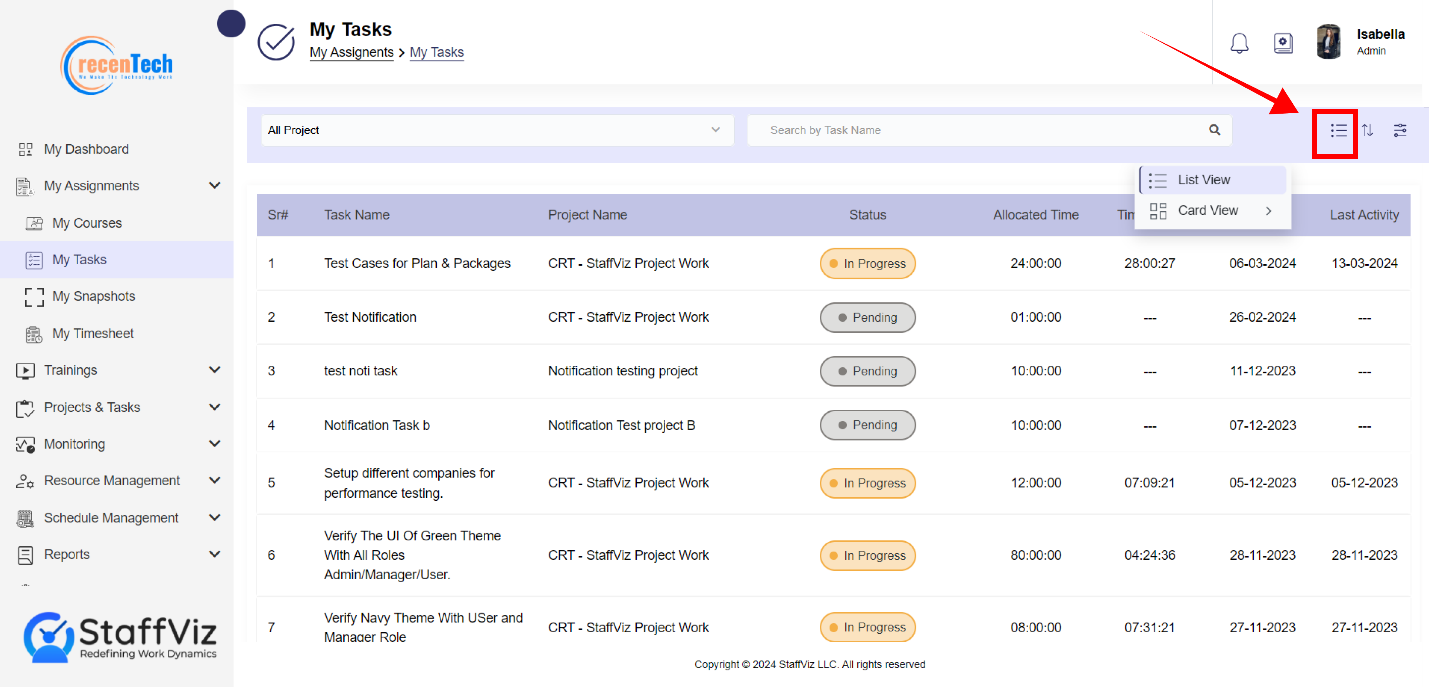This screenshot has height=687, width=1429.
Task: Expand Projects & Tasks using its chevron
Action: 214,407
